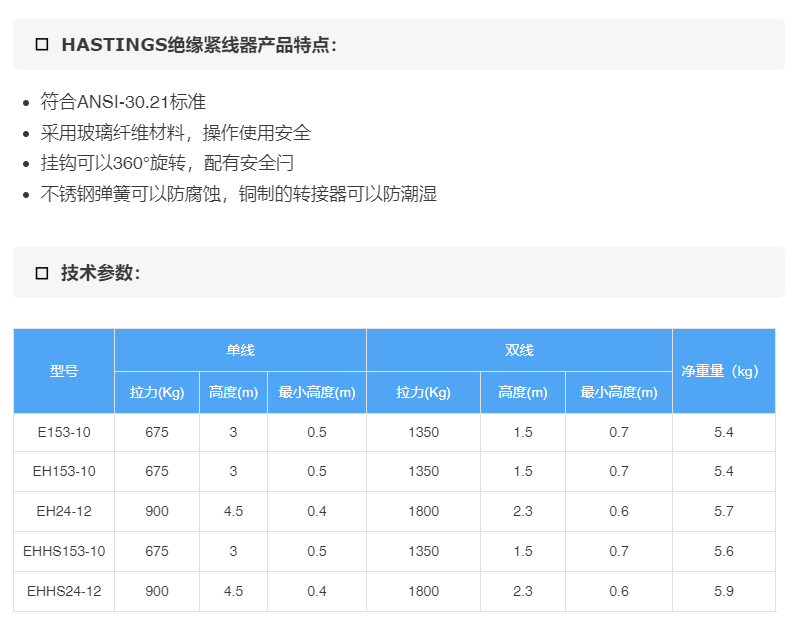The image size is (800, 631).
Task: Click the 最小高度(m) header under 单线
Action: click(x=317, y=392)
